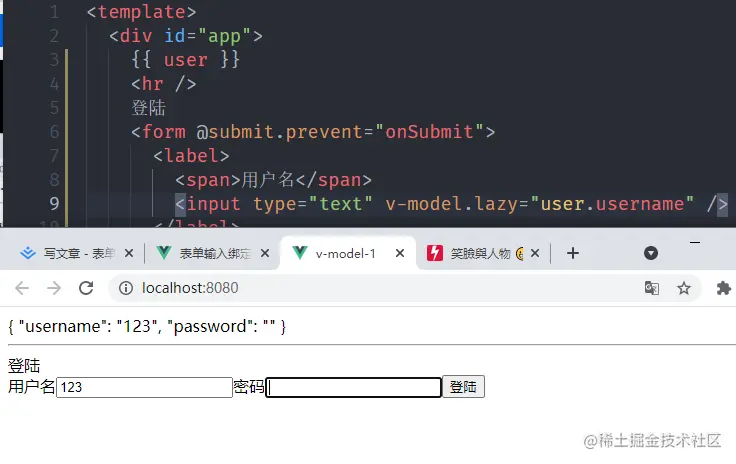Image resolution: width=736 pixels, height=464 pixels.
Task: Close the 写文章 tab
Action: (x=129, y=253)
